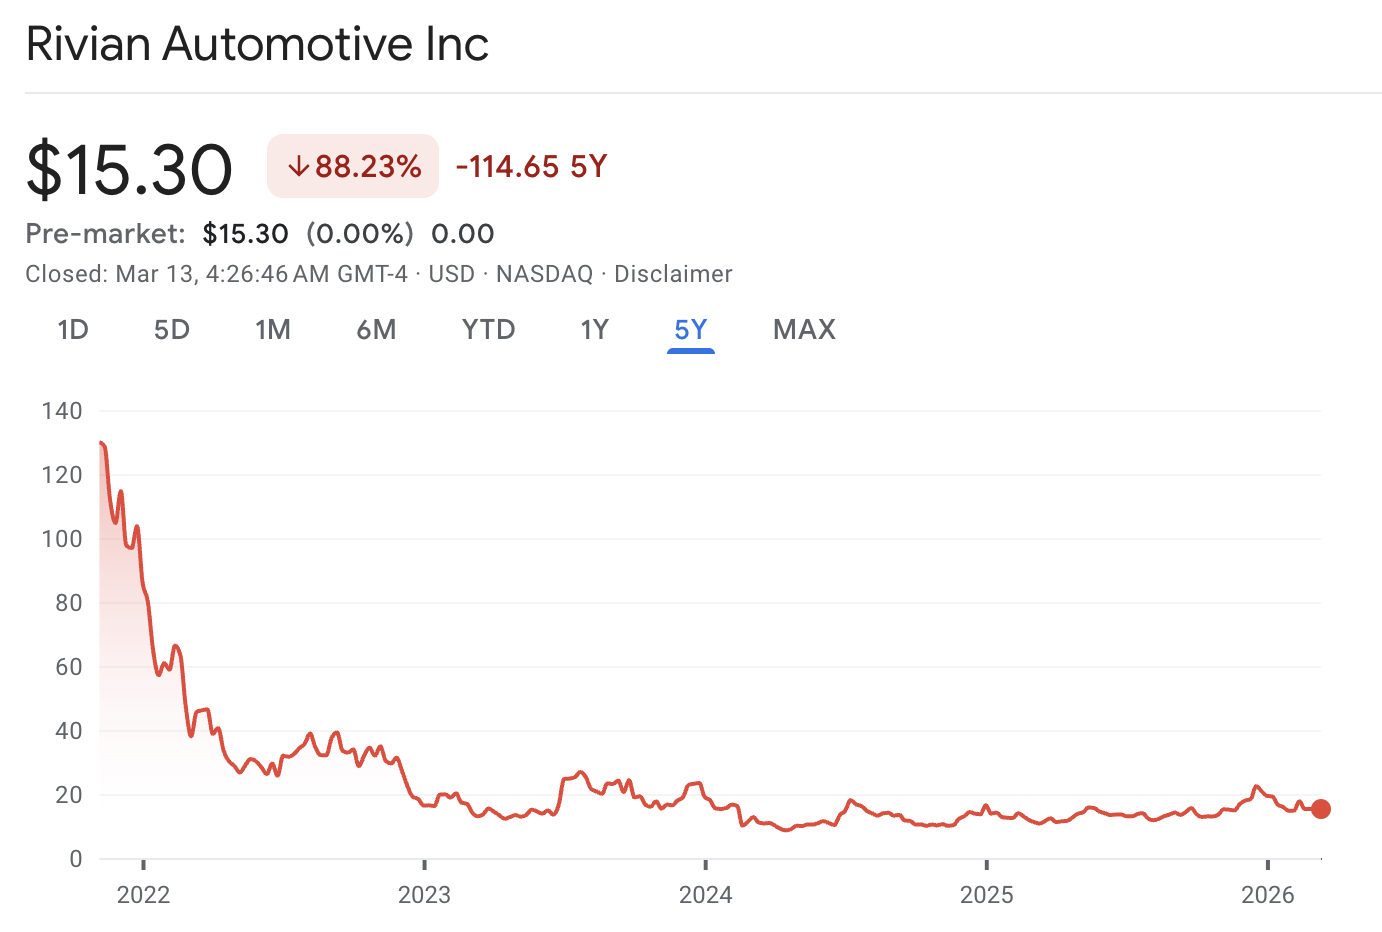Select the 2024 x-axis marker

point(706,895)
